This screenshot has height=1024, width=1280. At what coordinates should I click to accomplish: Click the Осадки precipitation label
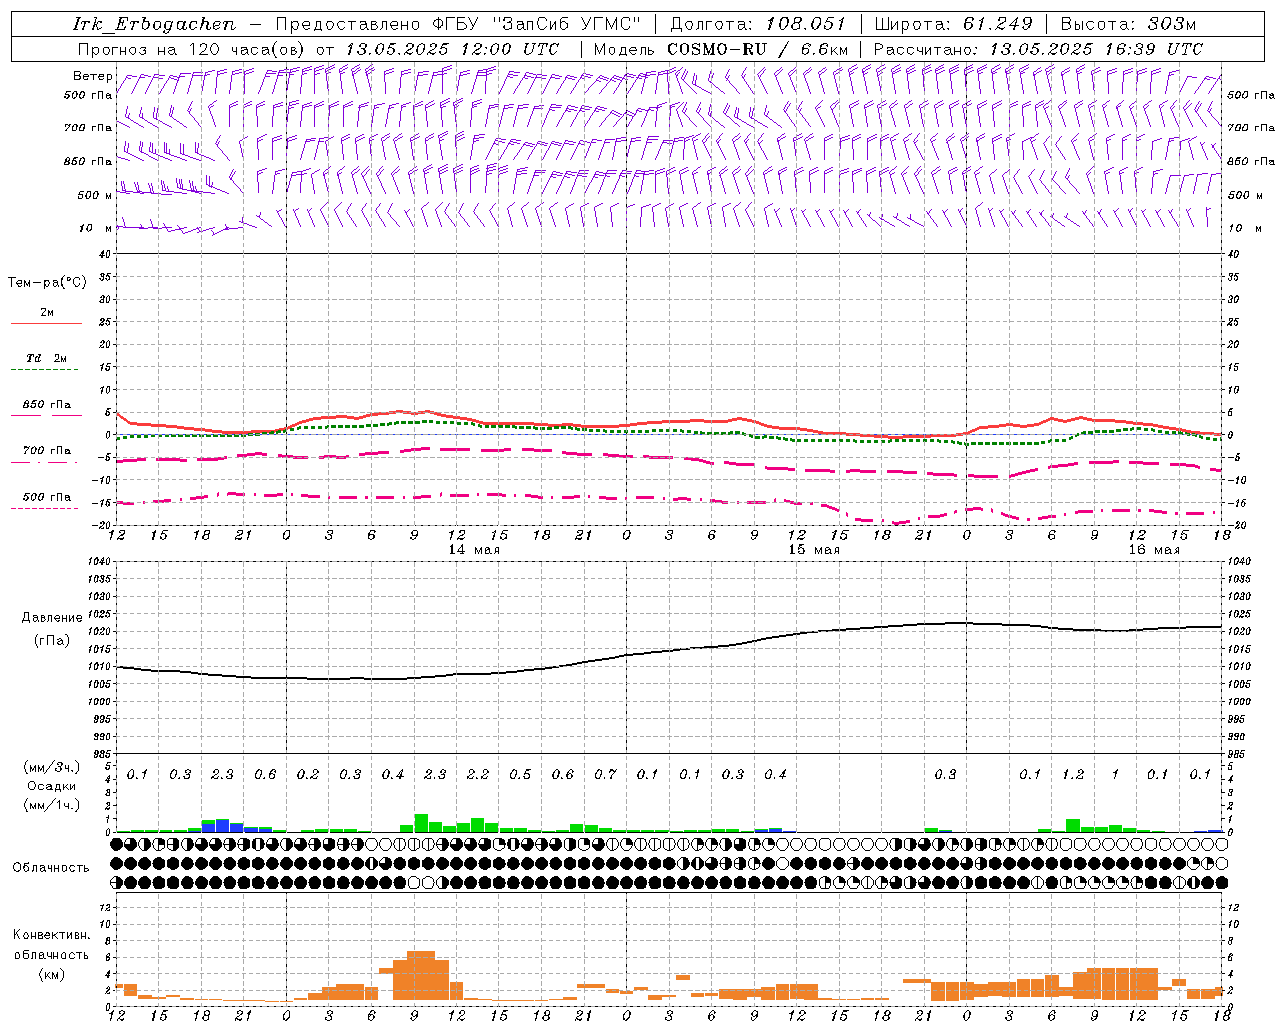point(50,786)
